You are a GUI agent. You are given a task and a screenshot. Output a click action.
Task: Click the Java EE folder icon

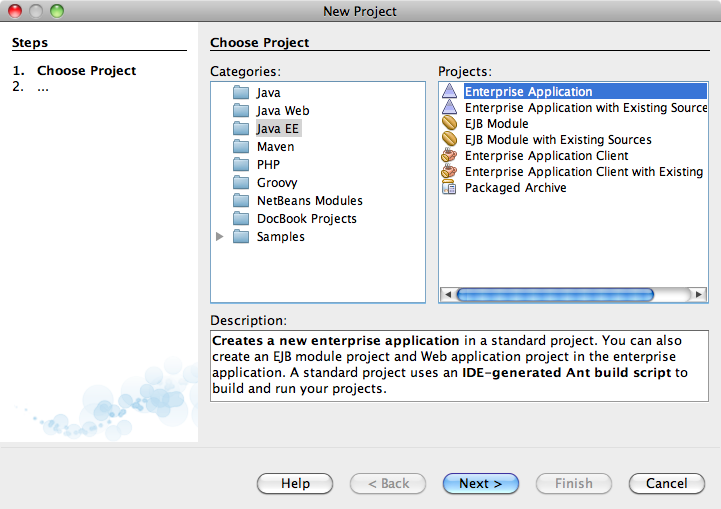click(241, 129)
